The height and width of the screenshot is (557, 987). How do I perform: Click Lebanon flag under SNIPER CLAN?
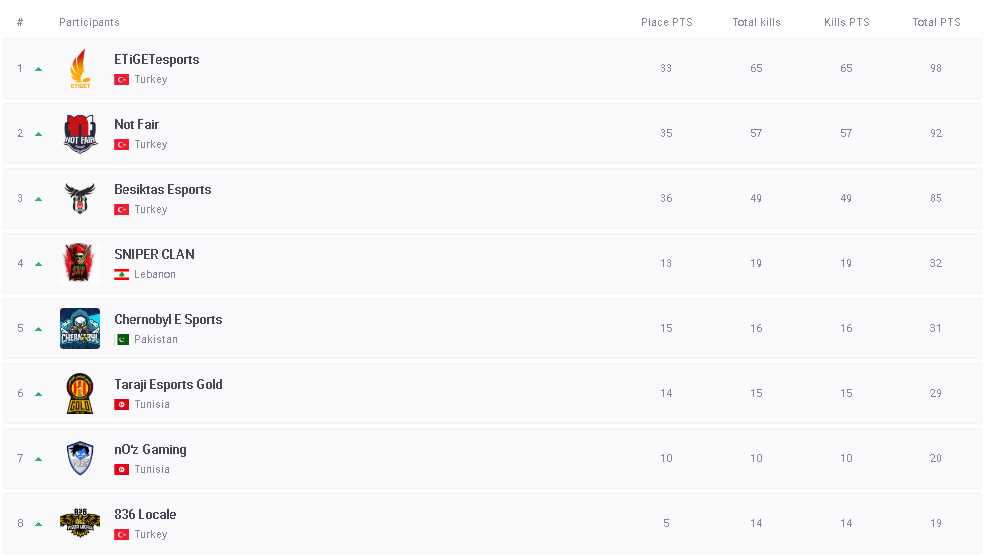(121, 275)
